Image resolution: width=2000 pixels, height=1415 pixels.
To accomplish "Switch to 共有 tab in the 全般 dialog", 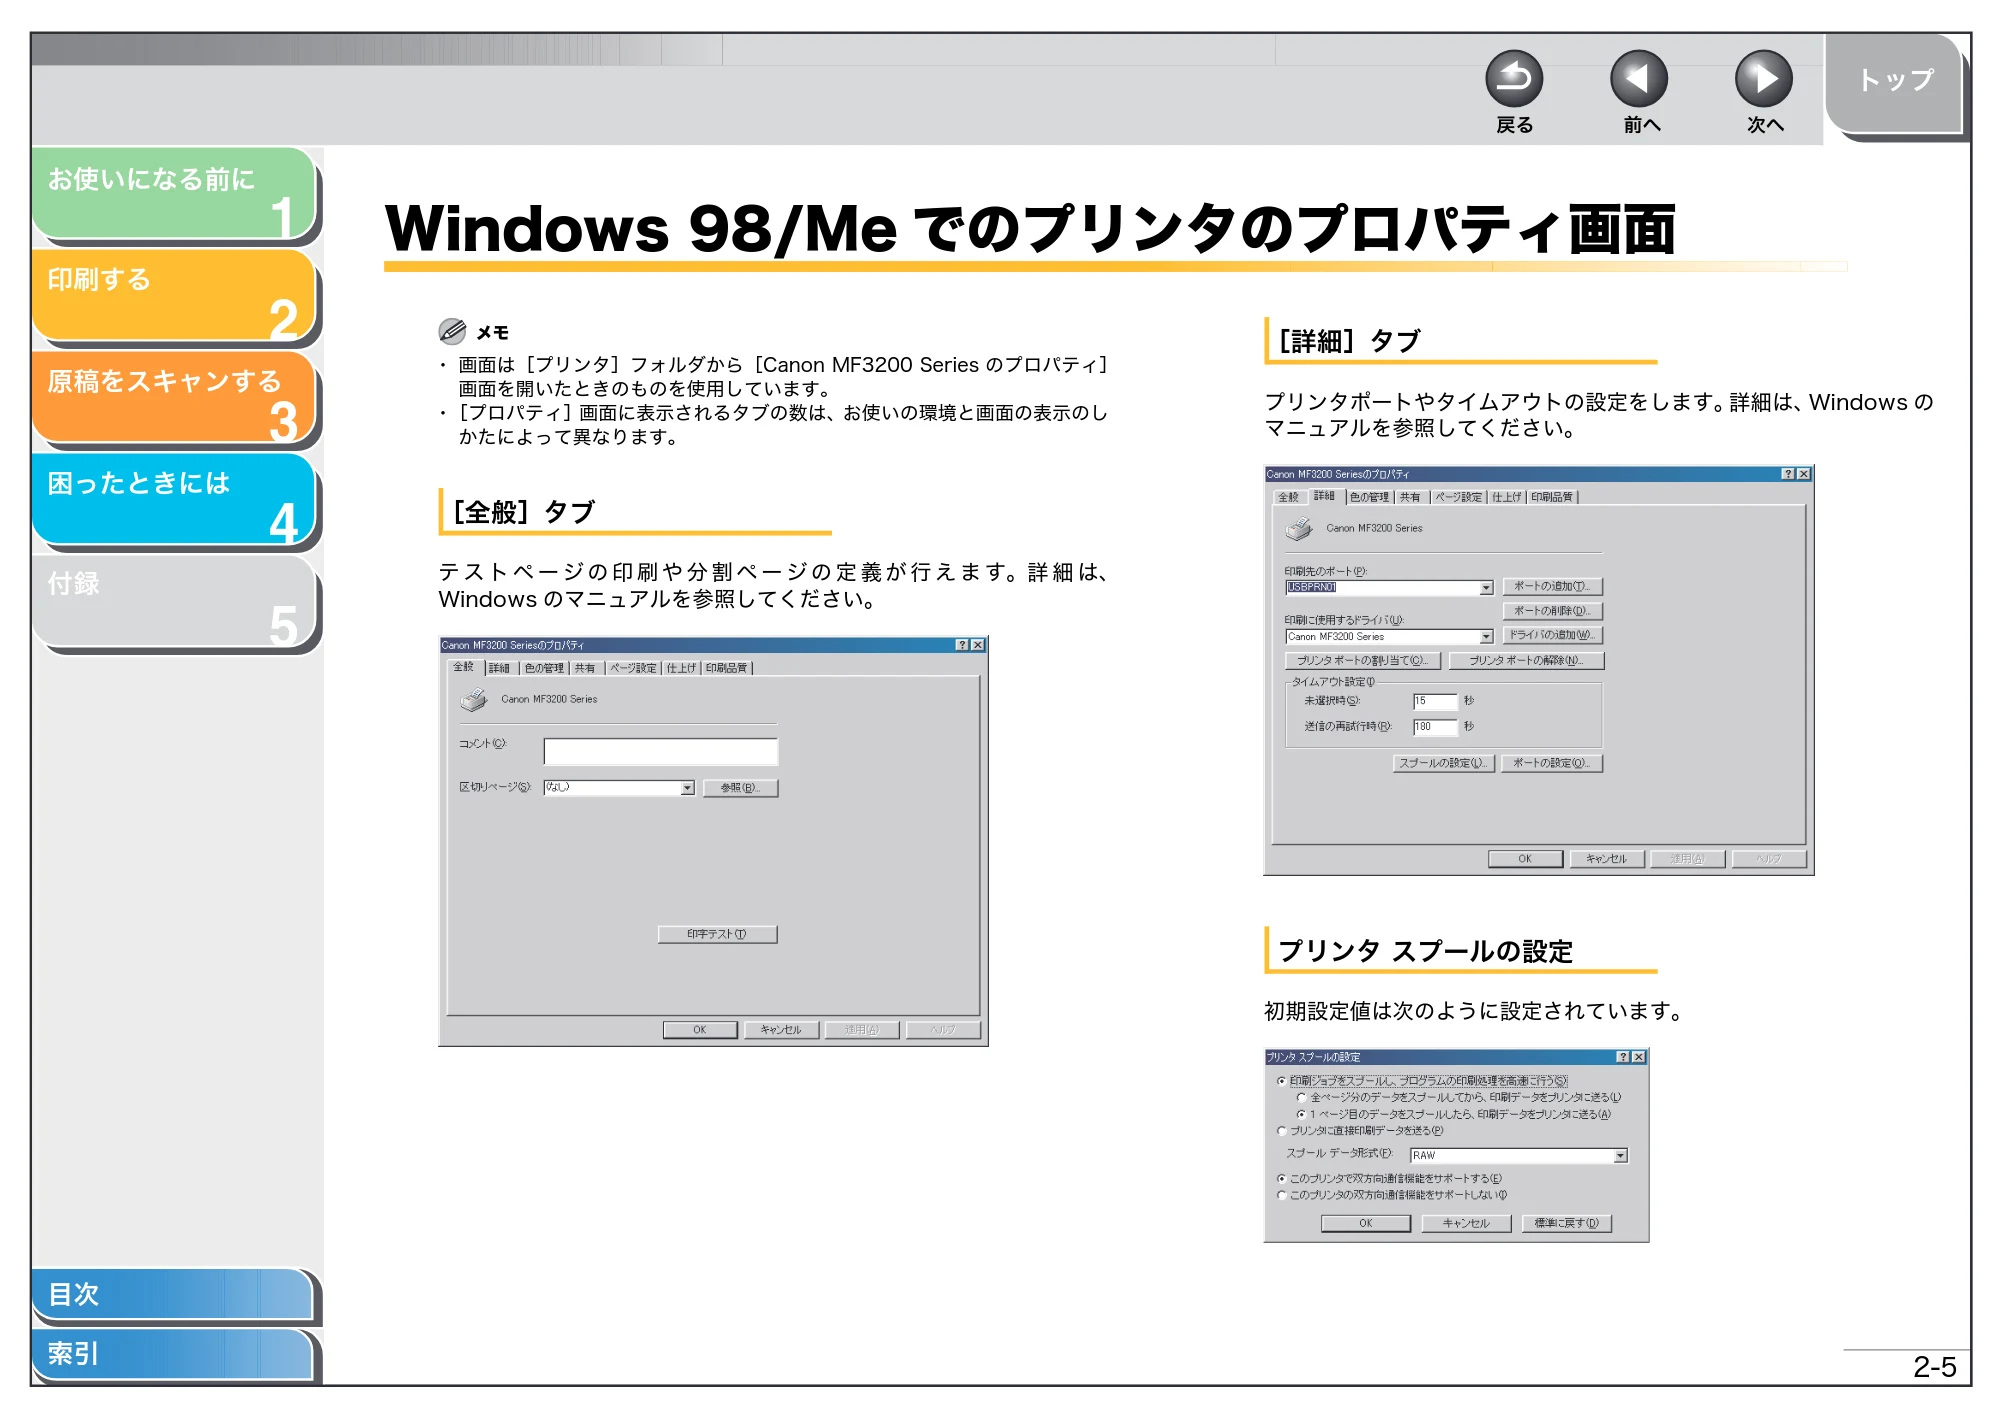I will [586, 668].
